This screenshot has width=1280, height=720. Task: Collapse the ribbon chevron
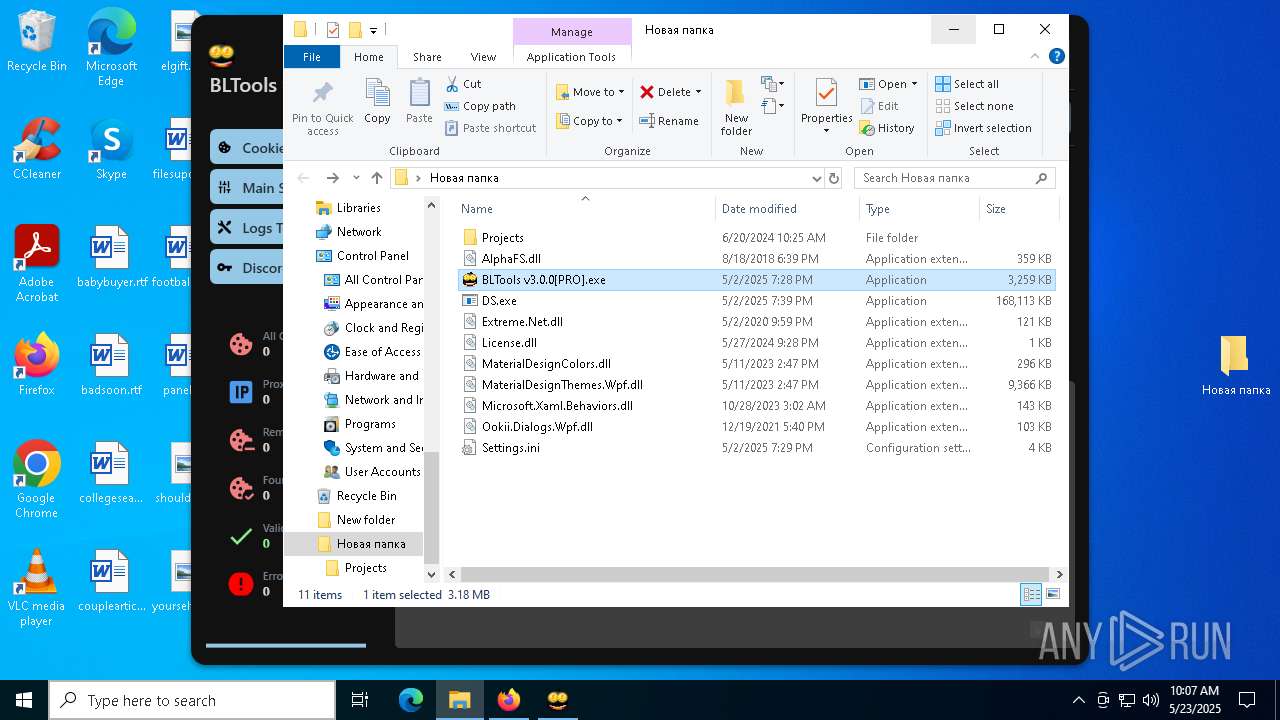point(1037,57)
